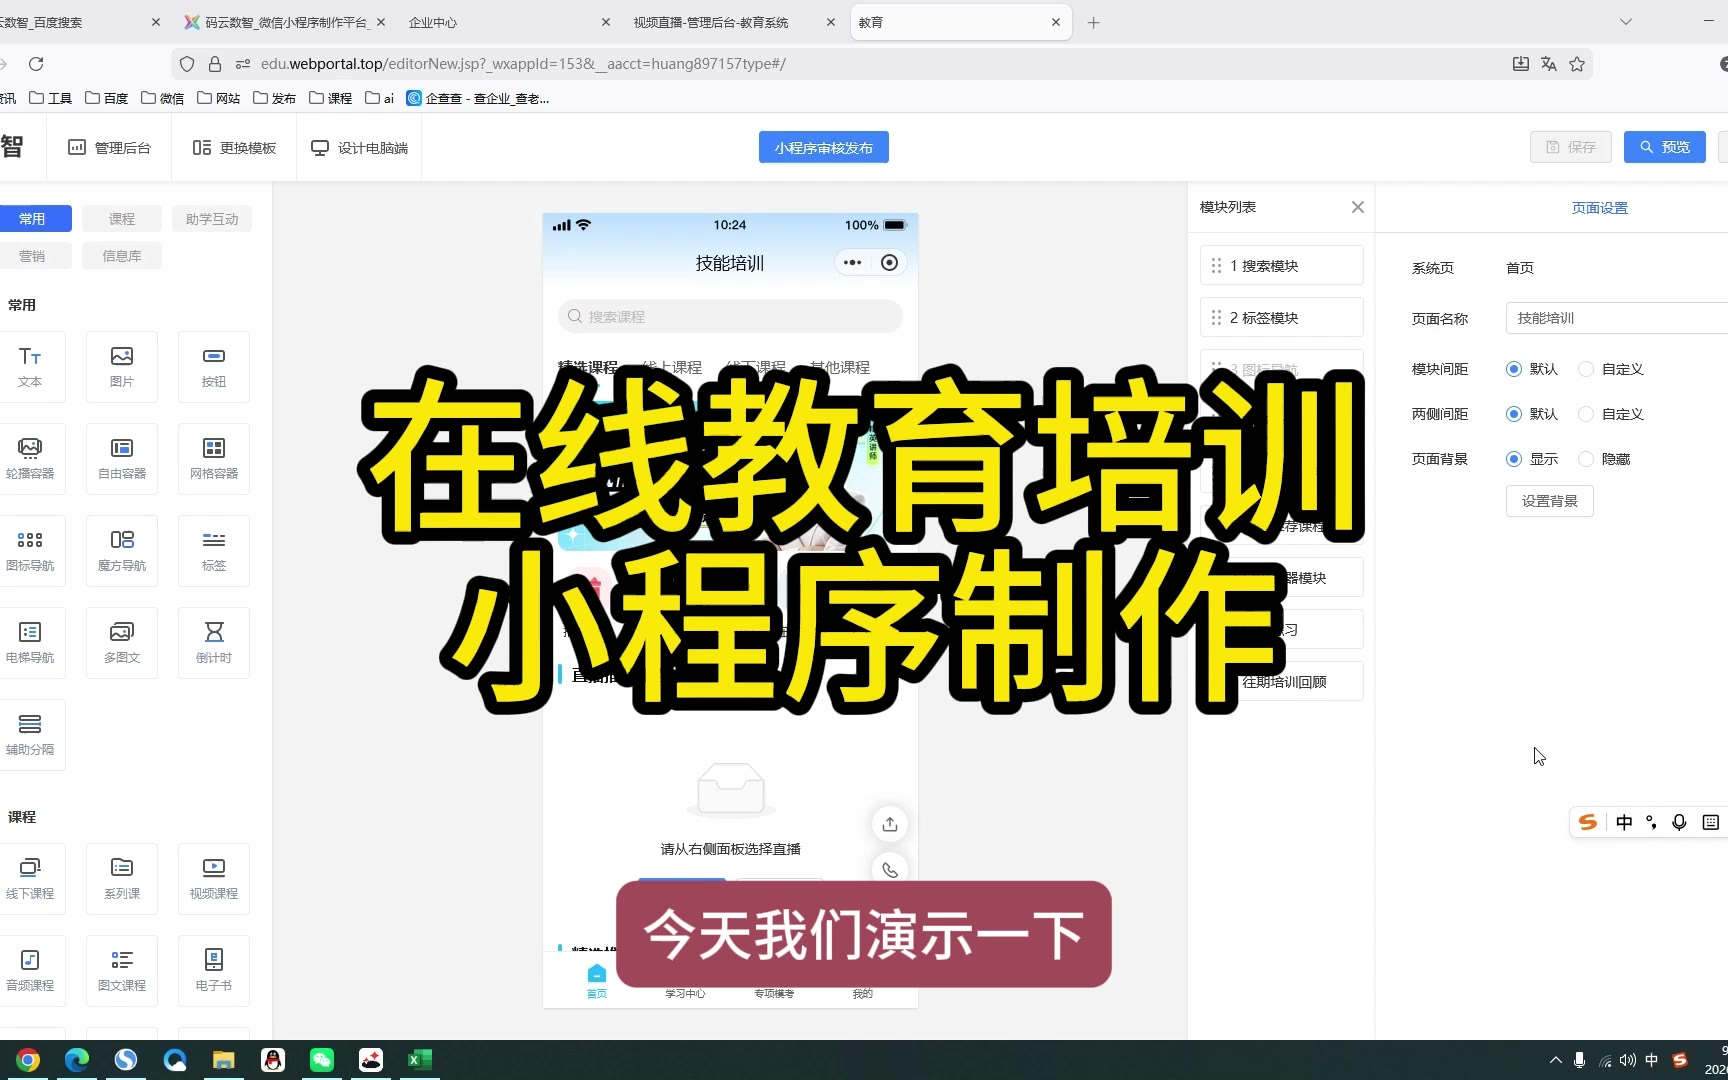1728x1080 pixels.
Task: Click the 电子书 e-book component icon
Action: point(214,970)
